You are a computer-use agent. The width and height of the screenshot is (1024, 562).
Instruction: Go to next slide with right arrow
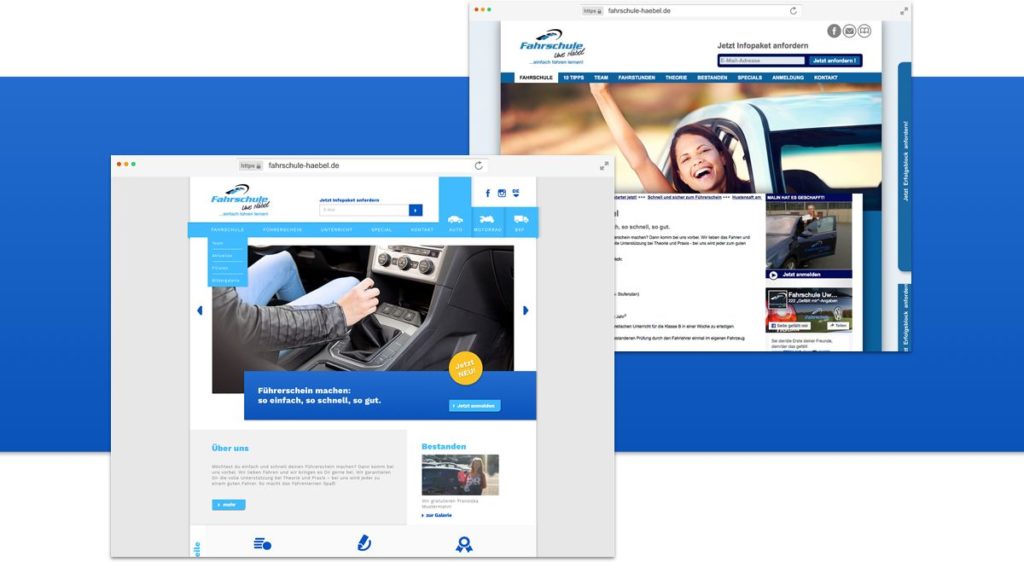pos(525,311)
